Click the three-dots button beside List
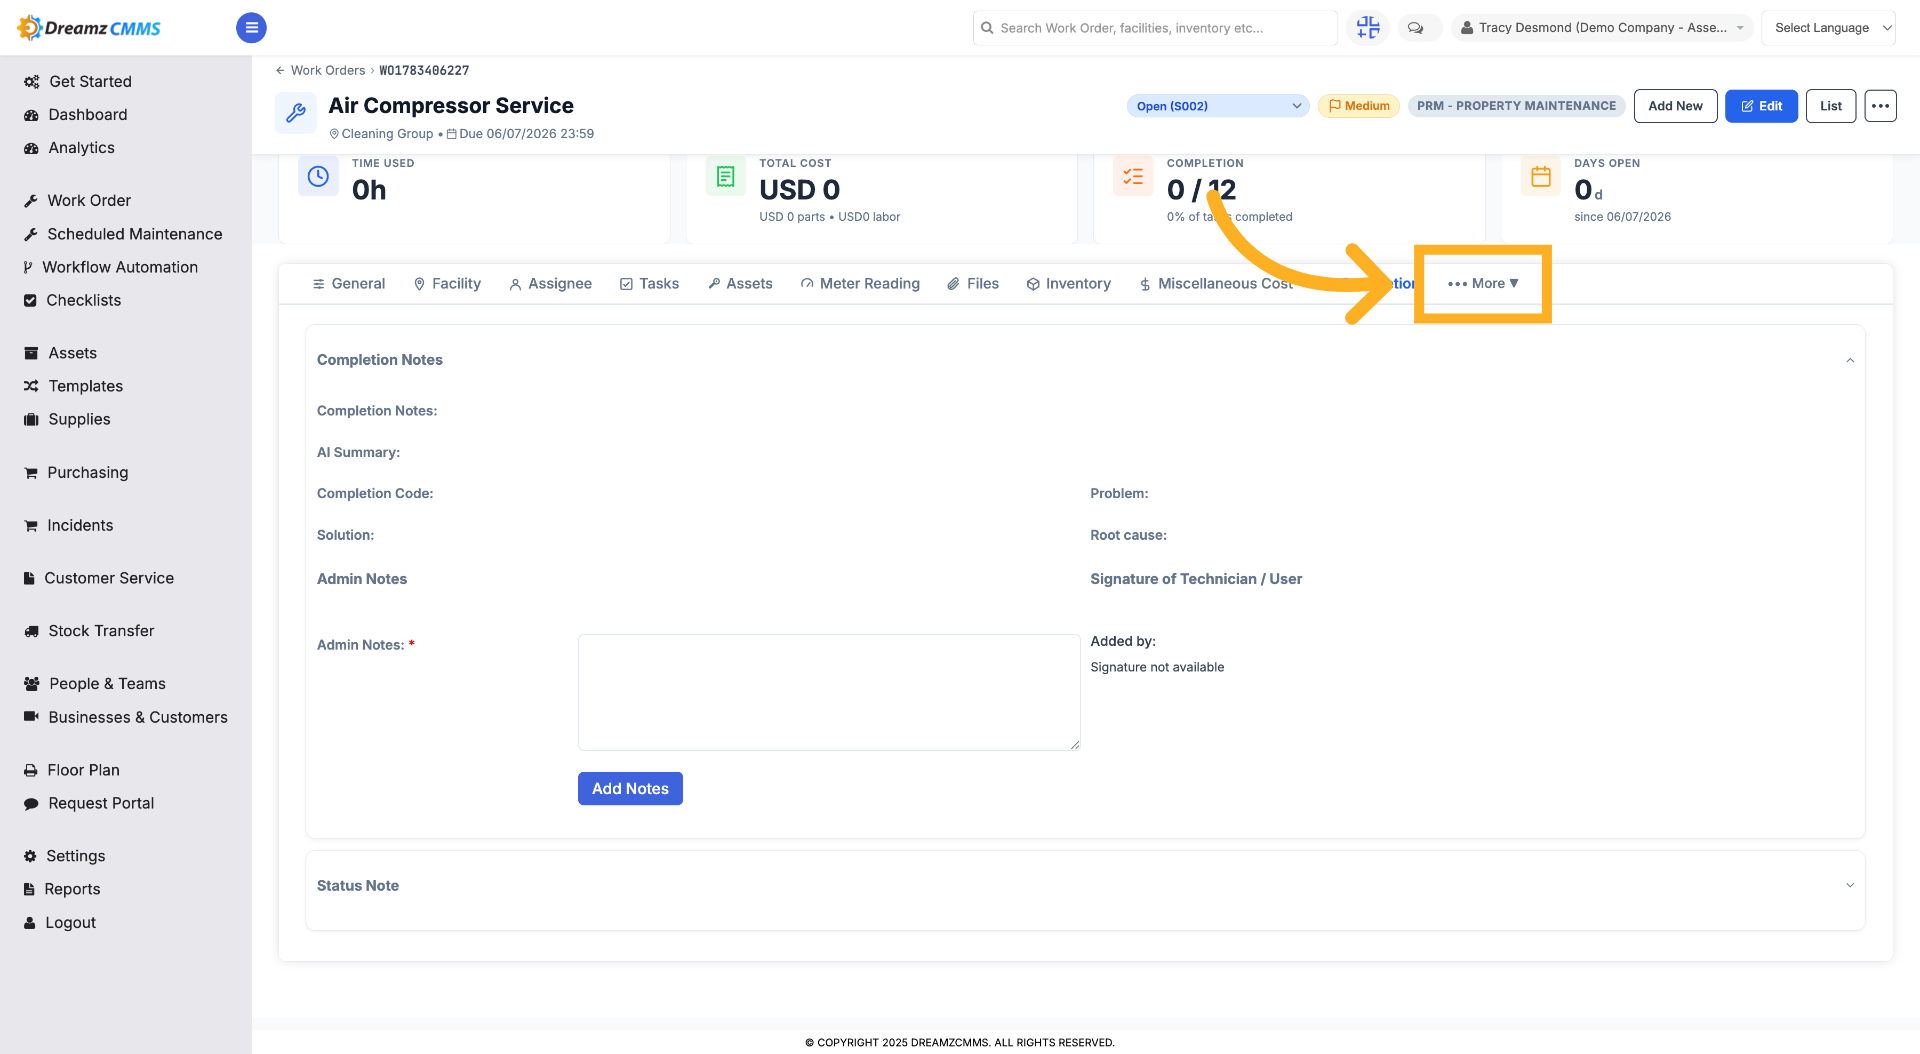Screen dimensions: 1920x1054 coord(1880,106)
